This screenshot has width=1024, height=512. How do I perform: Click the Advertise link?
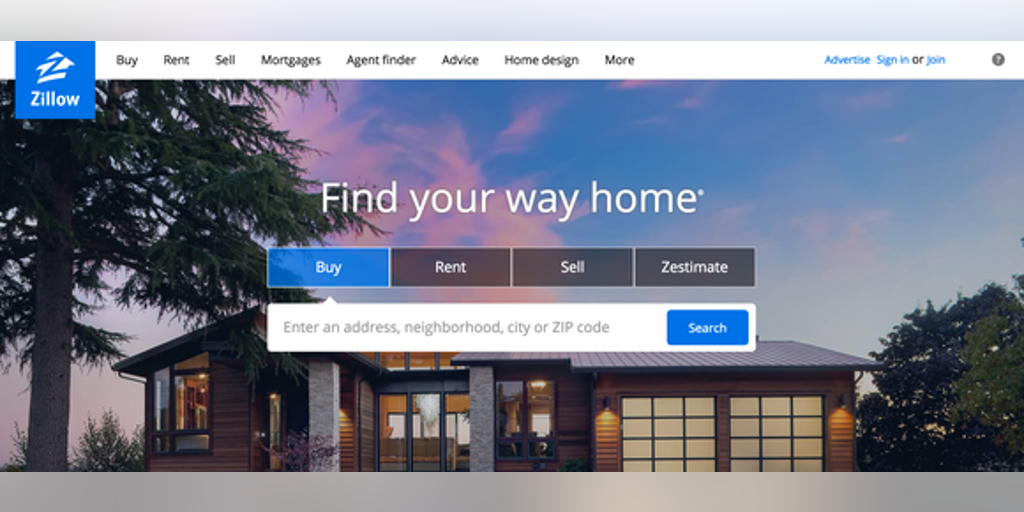click(x=847, y=60)
